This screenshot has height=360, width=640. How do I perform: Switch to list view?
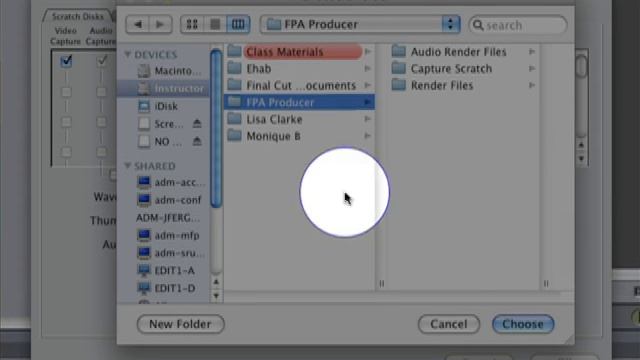click(x=215, y=24)
